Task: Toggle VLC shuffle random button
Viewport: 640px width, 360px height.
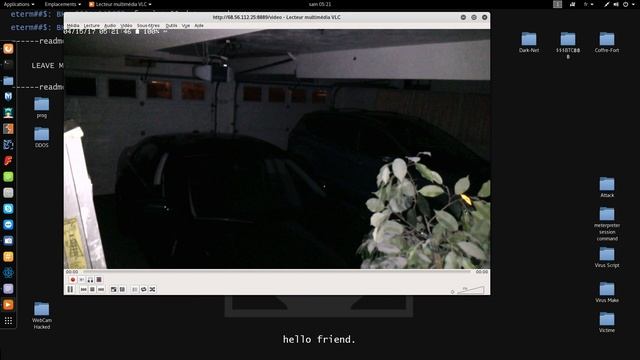Action: coord(152,289)
